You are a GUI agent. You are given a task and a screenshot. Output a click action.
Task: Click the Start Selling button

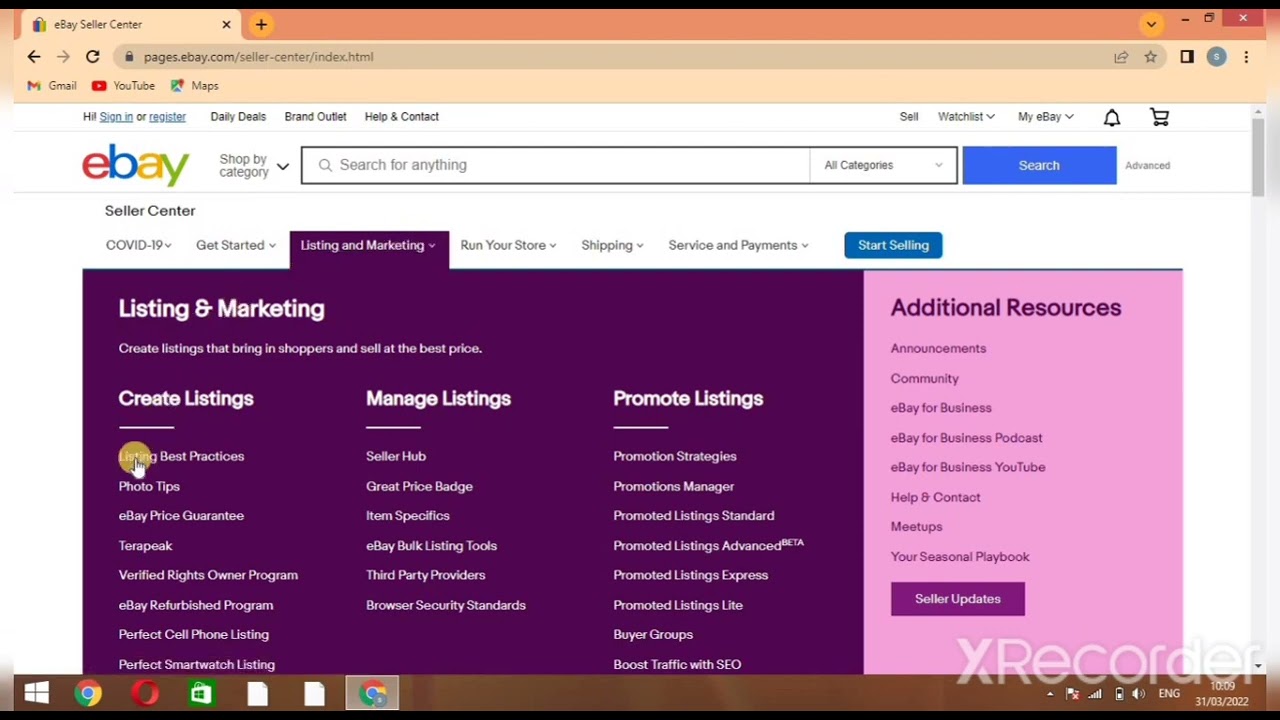893,245
